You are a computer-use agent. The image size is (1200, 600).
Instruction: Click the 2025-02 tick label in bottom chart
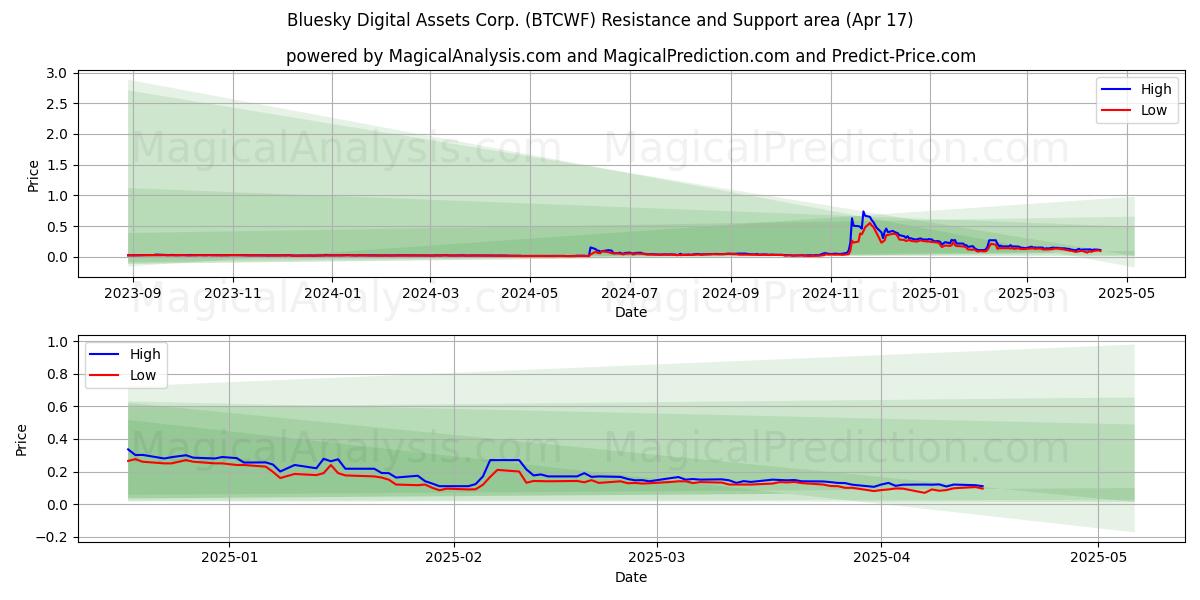click(454, 558)
